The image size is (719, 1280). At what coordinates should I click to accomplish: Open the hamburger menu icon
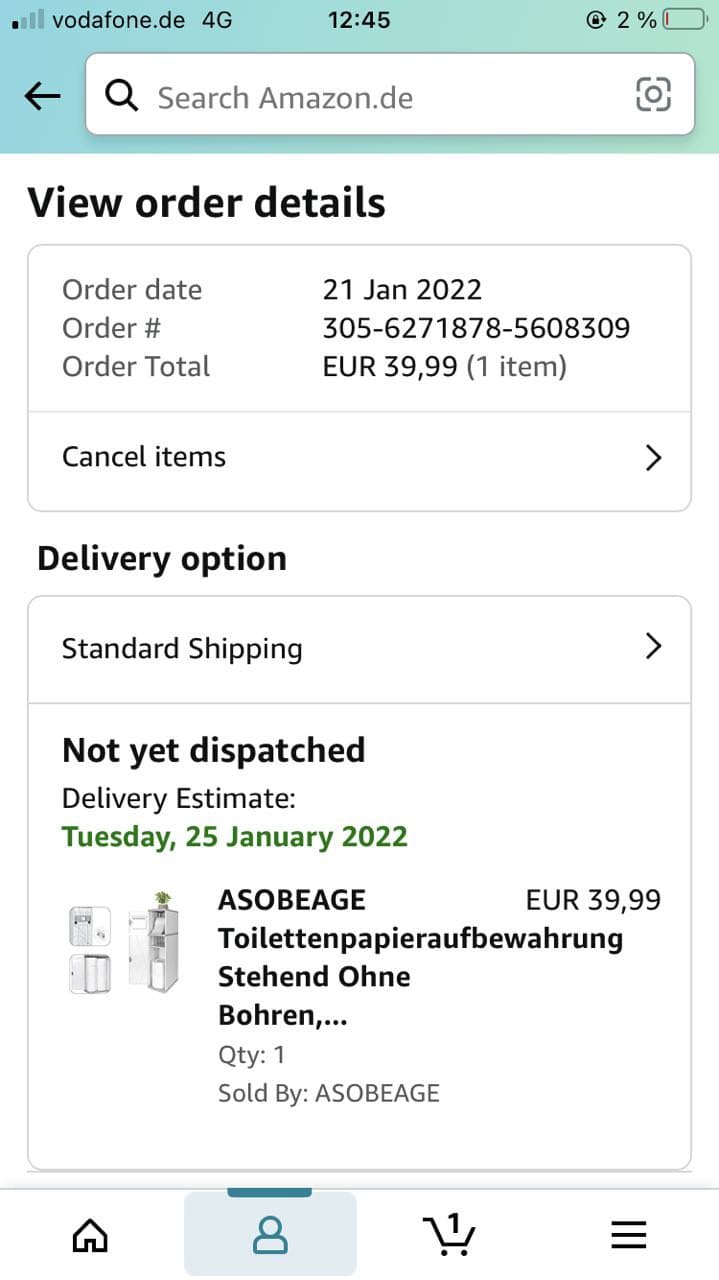(629, 1236)
